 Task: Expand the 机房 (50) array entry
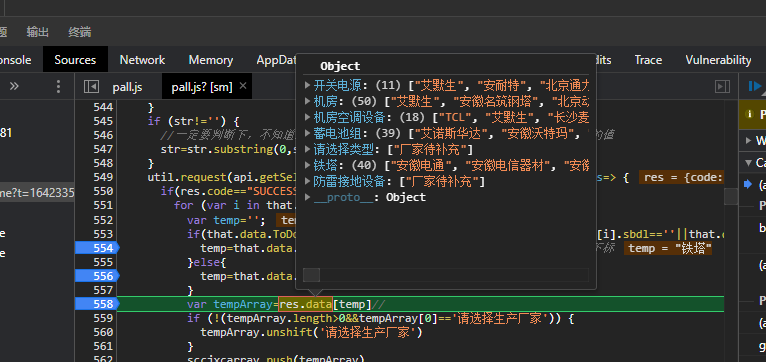pyautogui.click(x=307, y=101)
